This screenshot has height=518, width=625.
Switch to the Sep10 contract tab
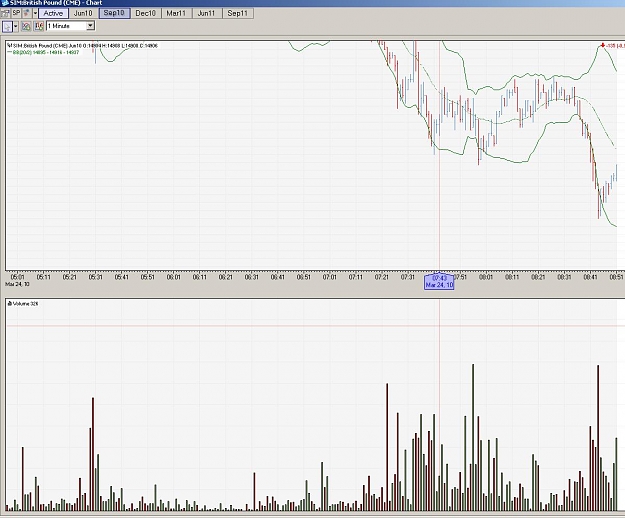tap(114, 13)
